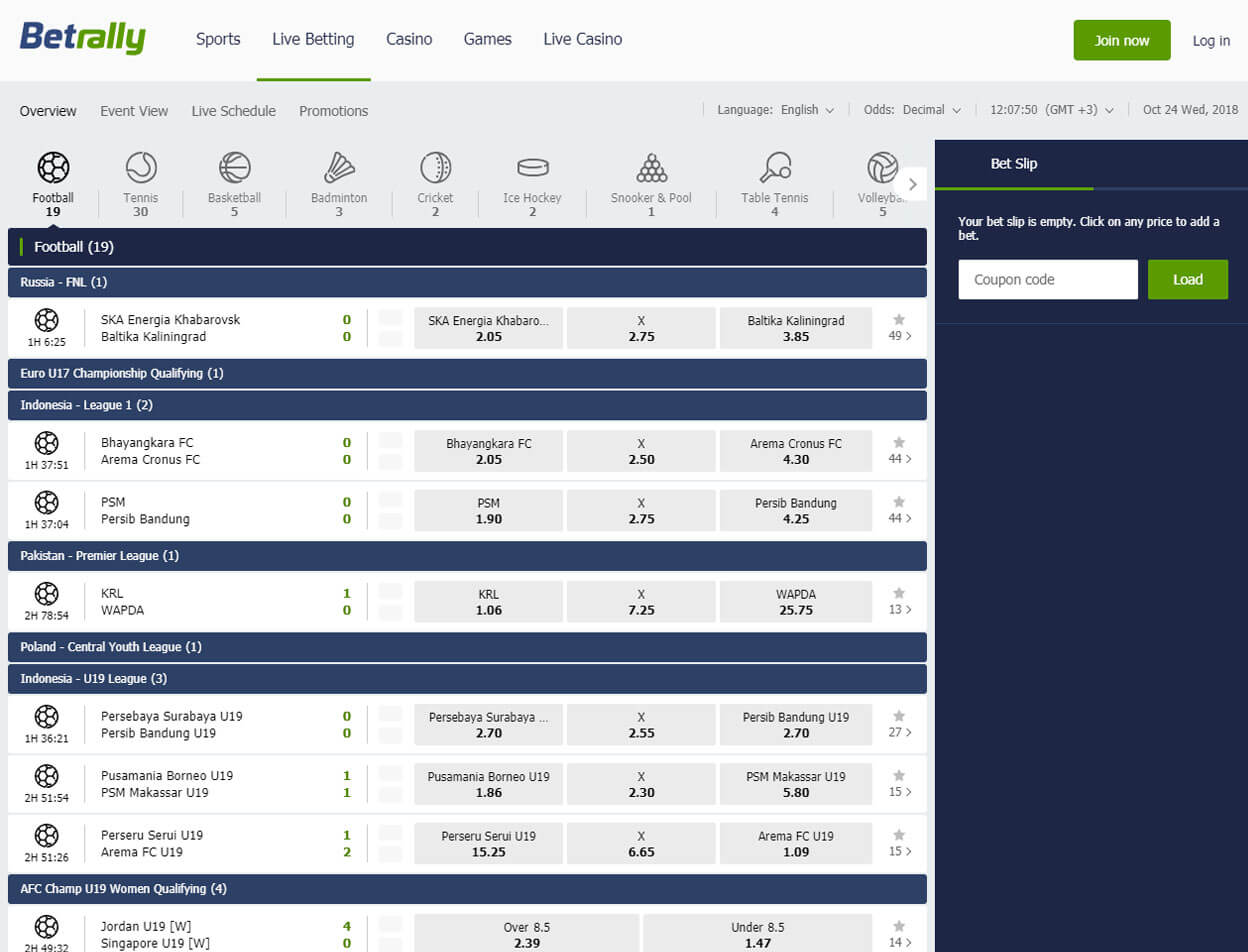Collapse the Pakistan - Premier League header

click(x=467, y=555)
